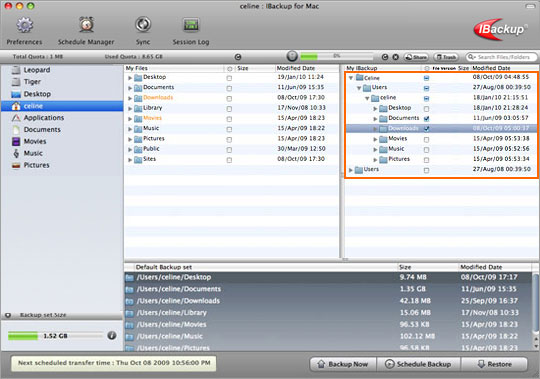Open the Schedule Manager clock icon
This screenshot has width=540, height=379.
(86, 24)
